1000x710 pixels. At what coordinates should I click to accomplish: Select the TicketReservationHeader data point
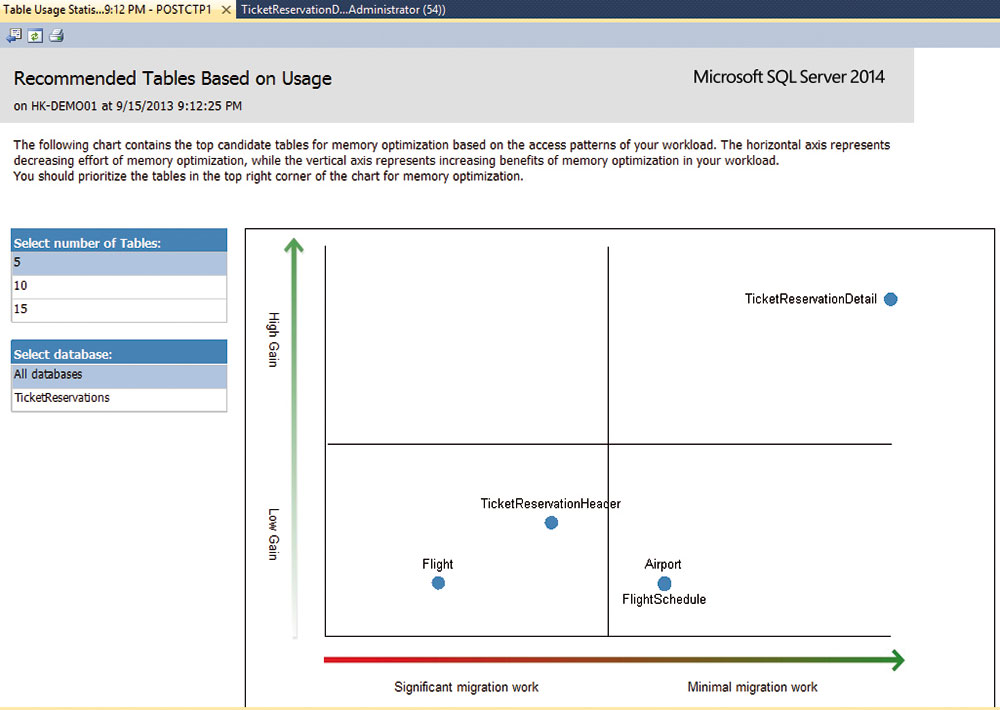coord(551,522)
